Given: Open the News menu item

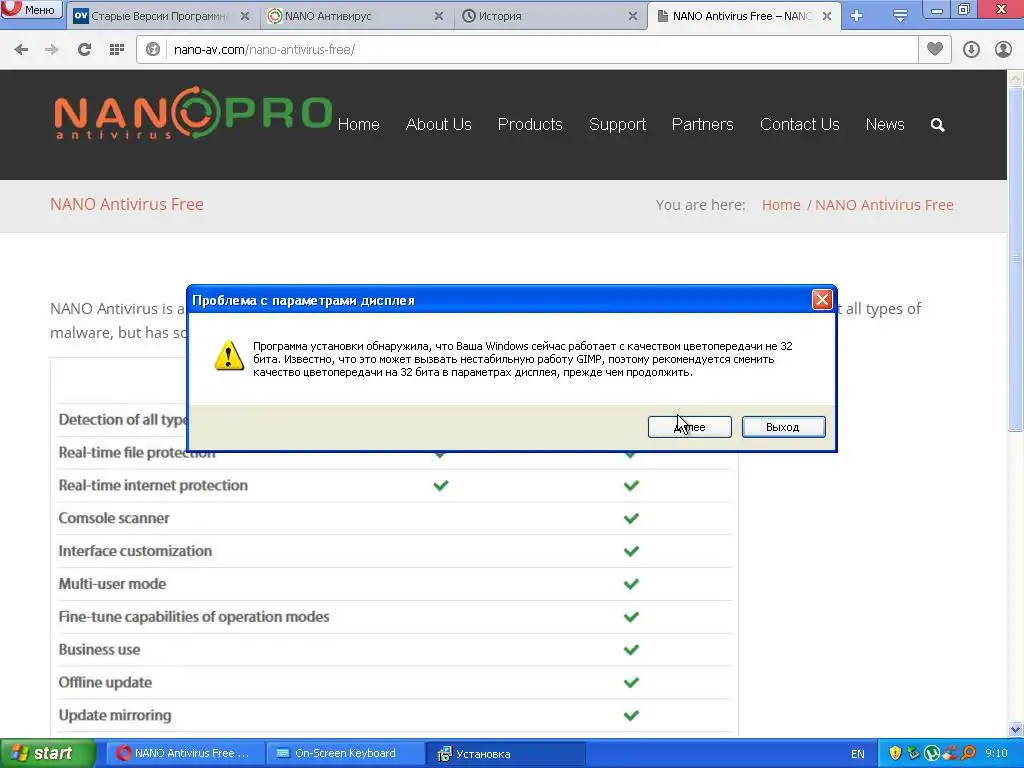Looking at the screenshot, I should 885,125.
